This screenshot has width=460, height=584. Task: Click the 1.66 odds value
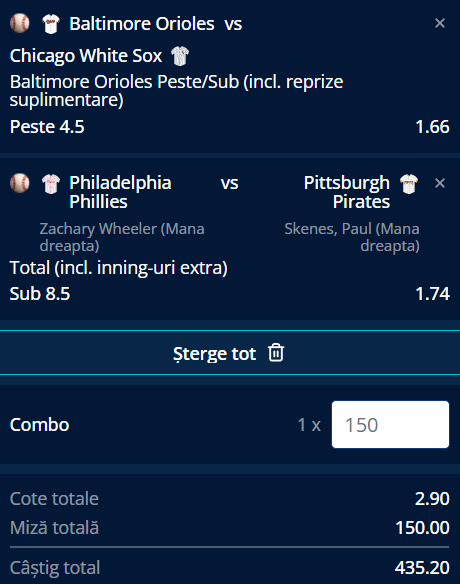[x=432, y=127]
